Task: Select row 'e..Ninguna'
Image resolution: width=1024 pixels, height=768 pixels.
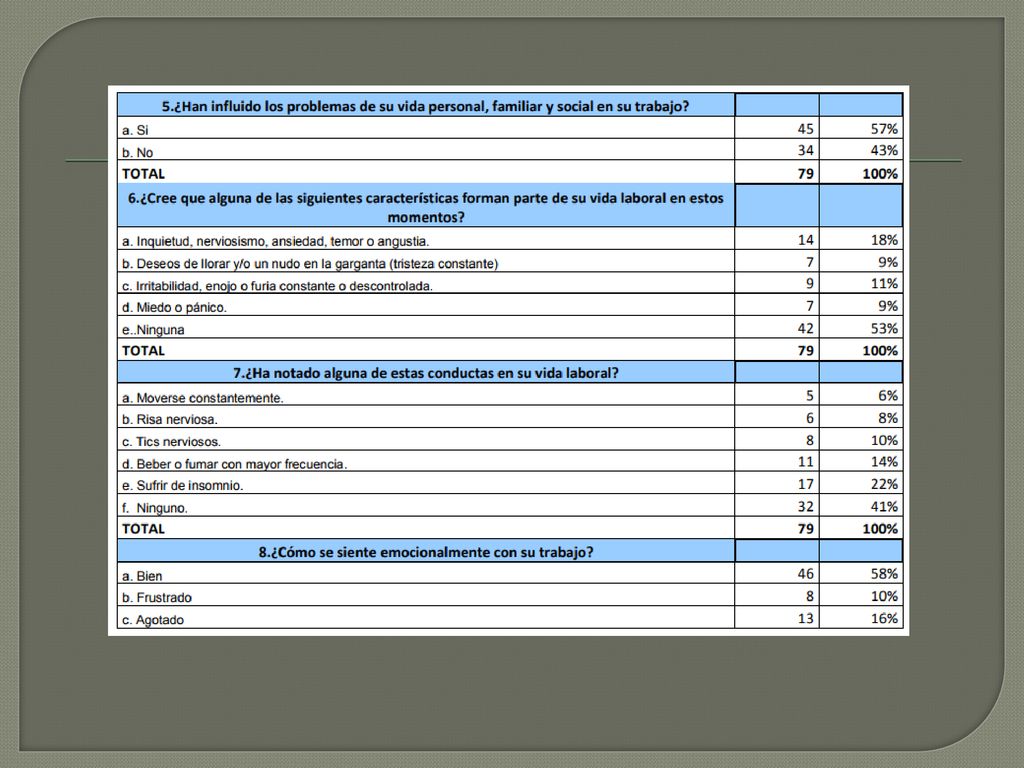Action: click(153, 329)
